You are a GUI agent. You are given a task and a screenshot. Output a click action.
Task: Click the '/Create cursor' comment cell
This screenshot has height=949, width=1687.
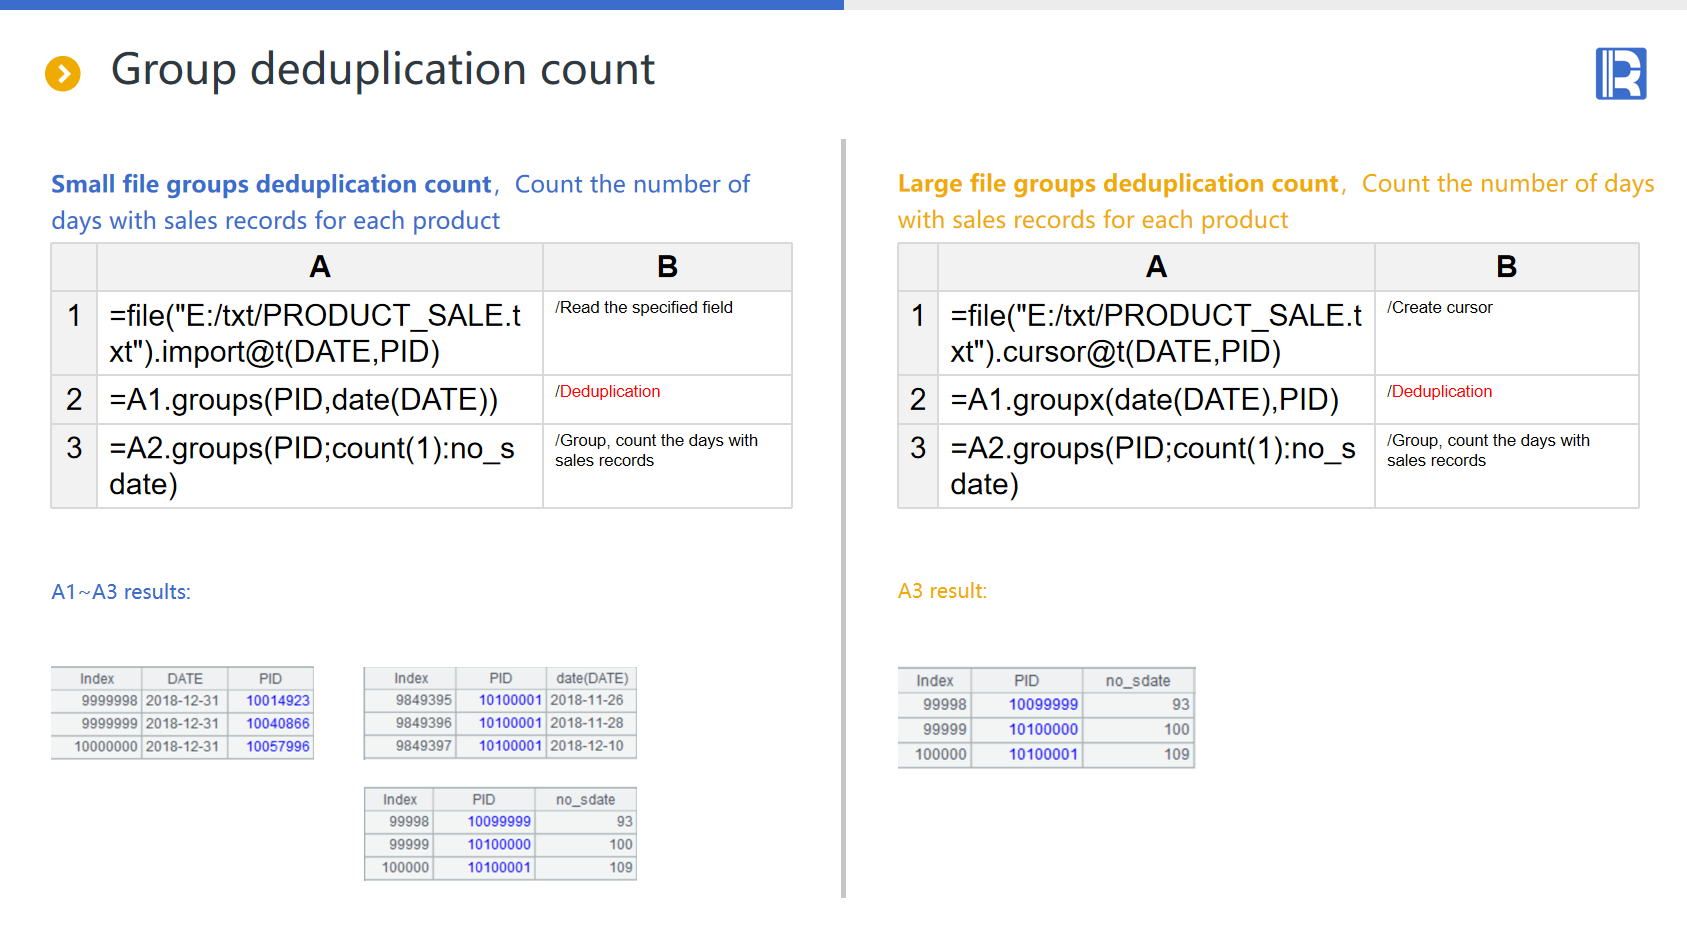point(1505,332)
